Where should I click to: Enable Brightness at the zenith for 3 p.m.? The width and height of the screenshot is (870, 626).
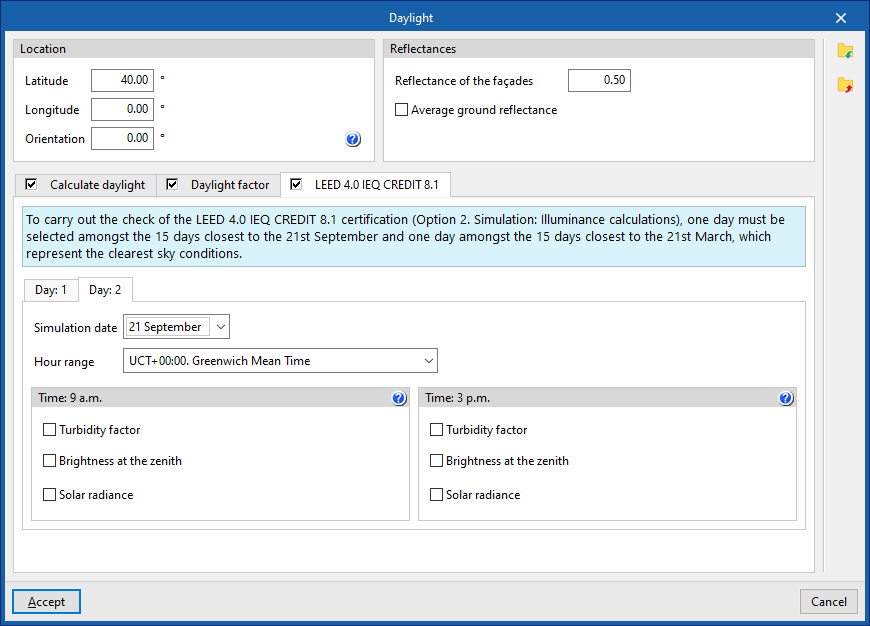[x=437, y=461]
